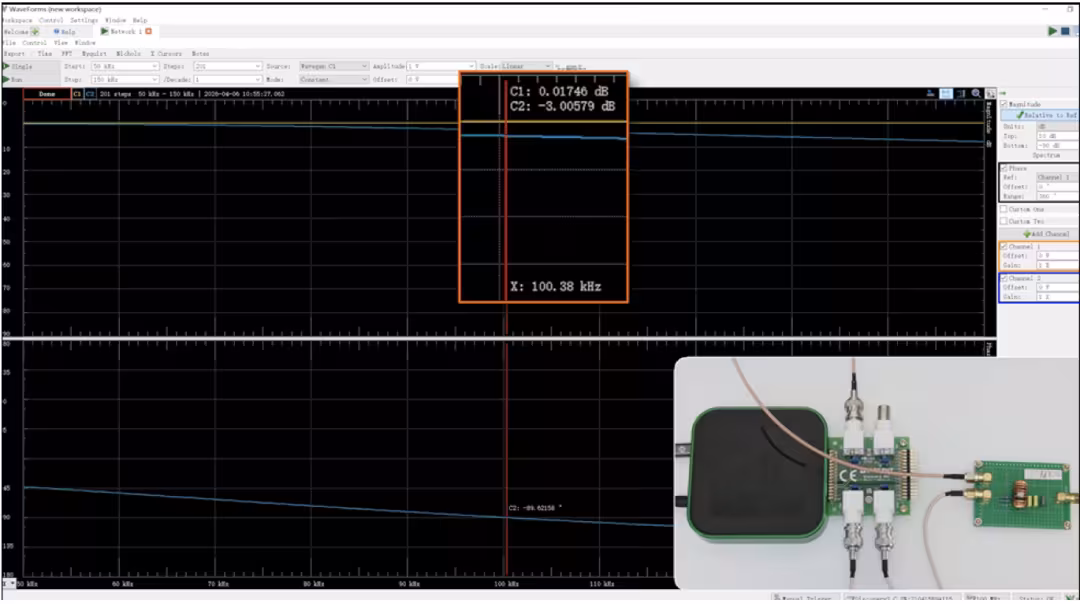Open the instrument File menu
Screen dimensions: 1080x604
point(9,43)
